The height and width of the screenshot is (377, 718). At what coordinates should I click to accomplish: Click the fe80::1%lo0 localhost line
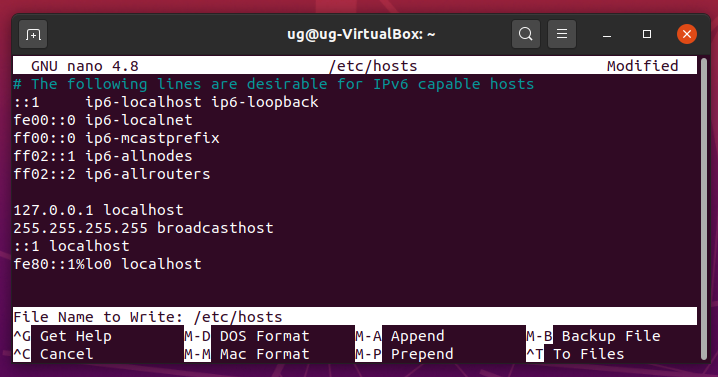(108, 264)
